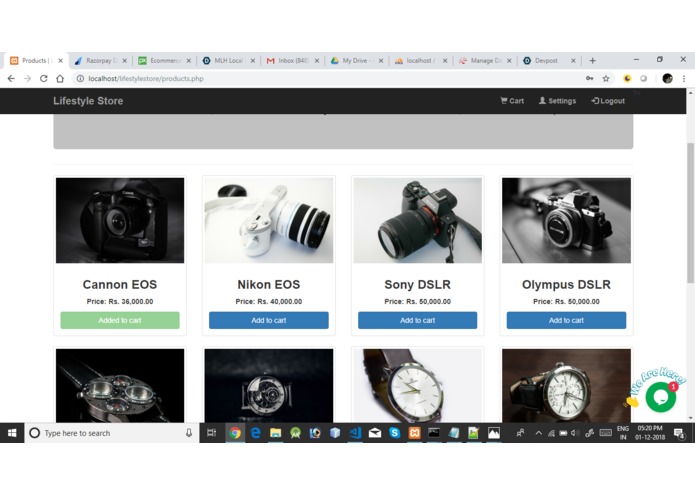The width and height of the screenshot is (695, 494).
Task: Click Logout in the navbar
Action: coord(608,101)
